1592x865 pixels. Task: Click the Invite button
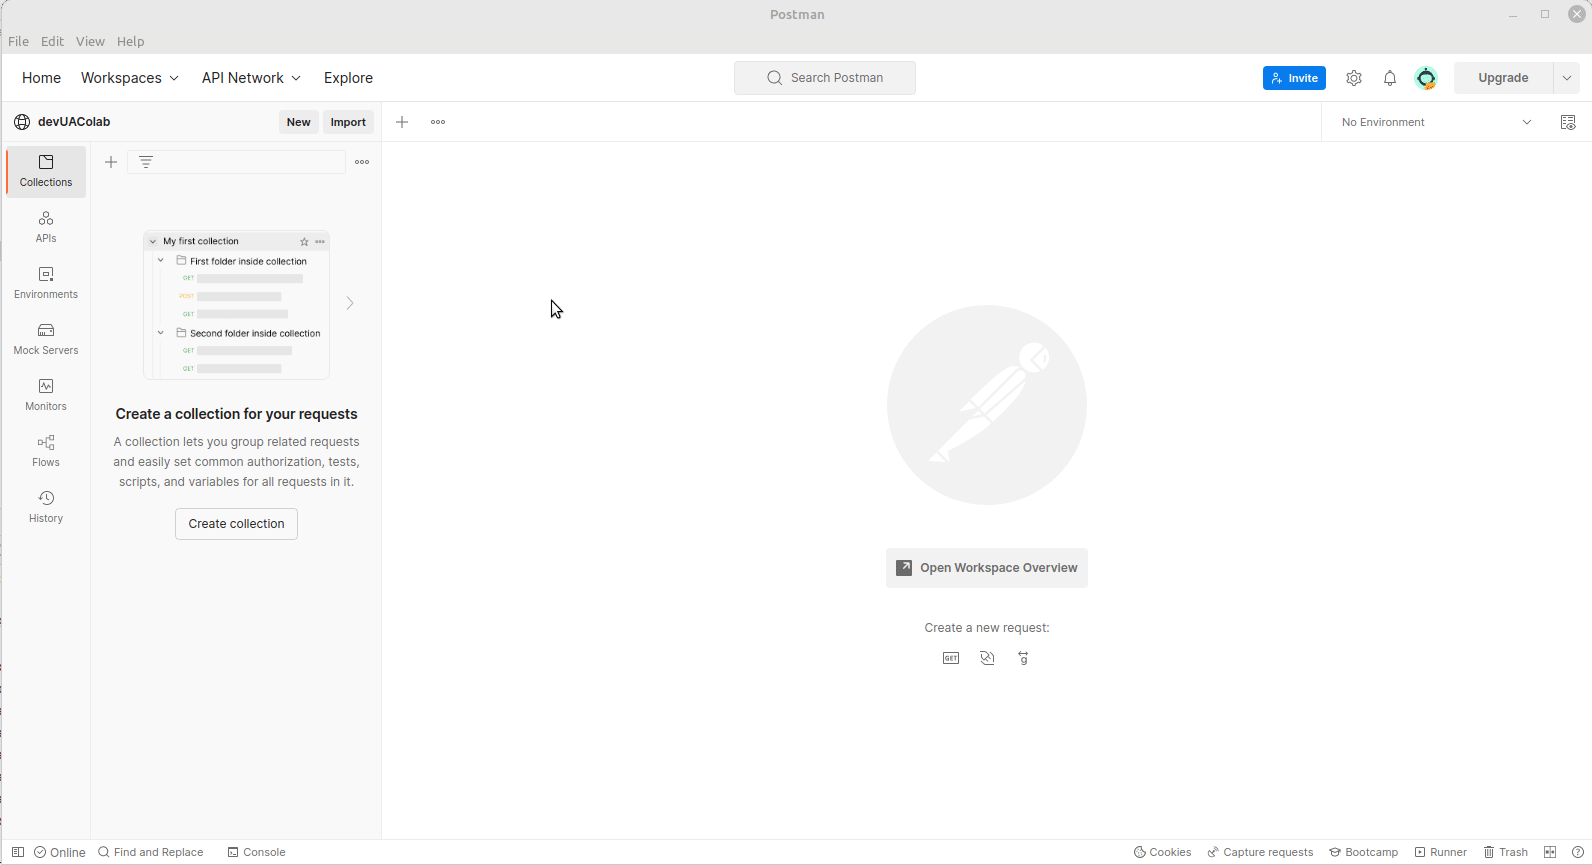coord(1294,78)
